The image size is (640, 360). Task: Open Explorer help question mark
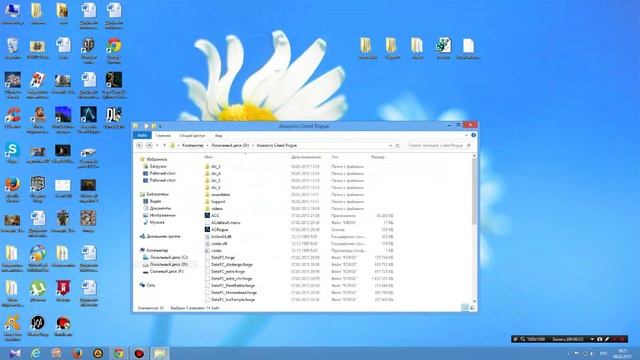click(x=473, y=135)
